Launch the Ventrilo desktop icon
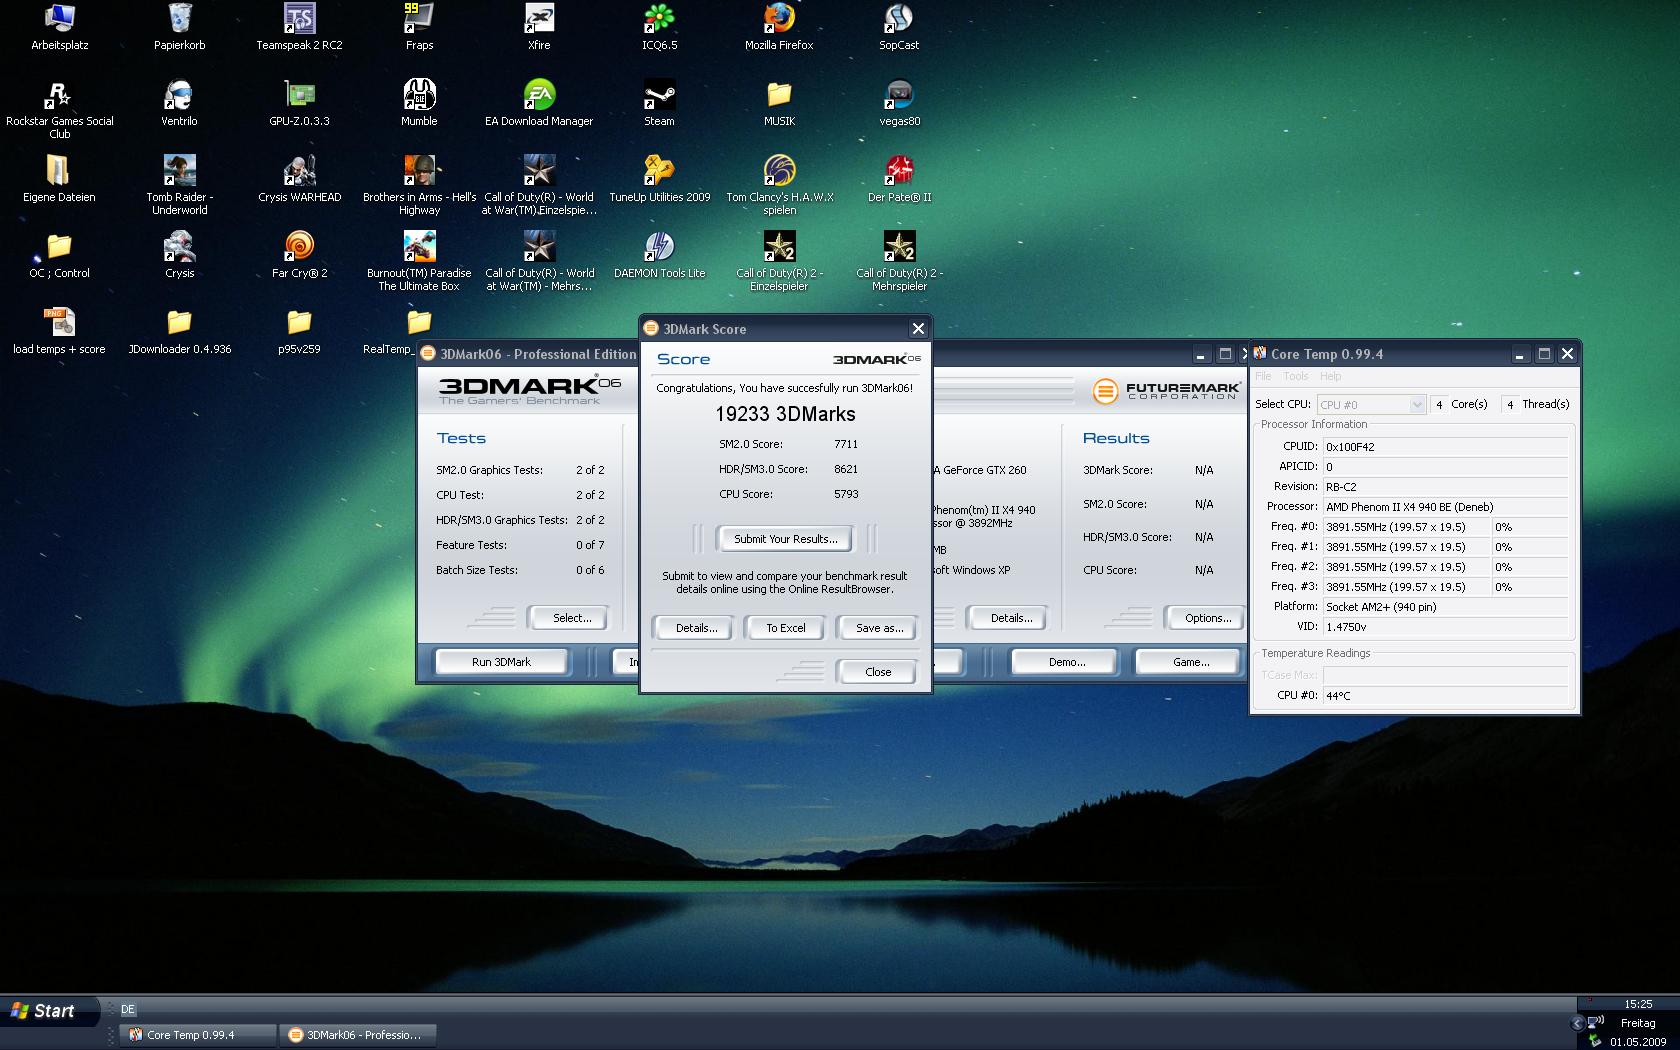 click(x=179, y=102)
